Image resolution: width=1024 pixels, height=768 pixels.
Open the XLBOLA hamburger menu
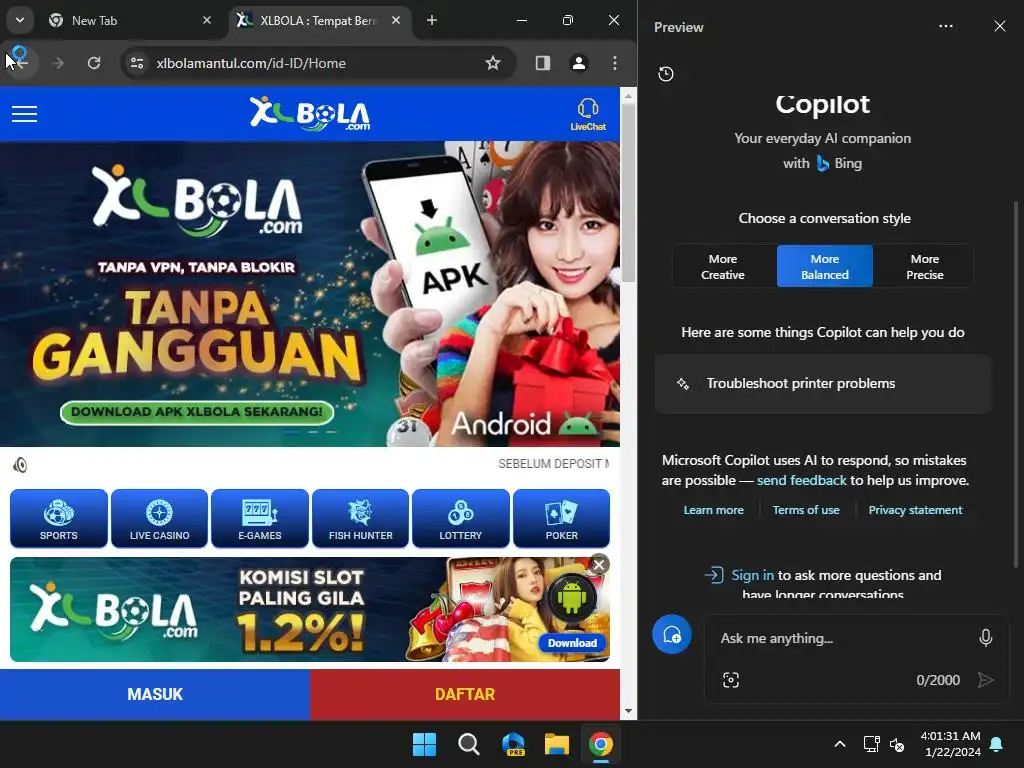point(24,114)
